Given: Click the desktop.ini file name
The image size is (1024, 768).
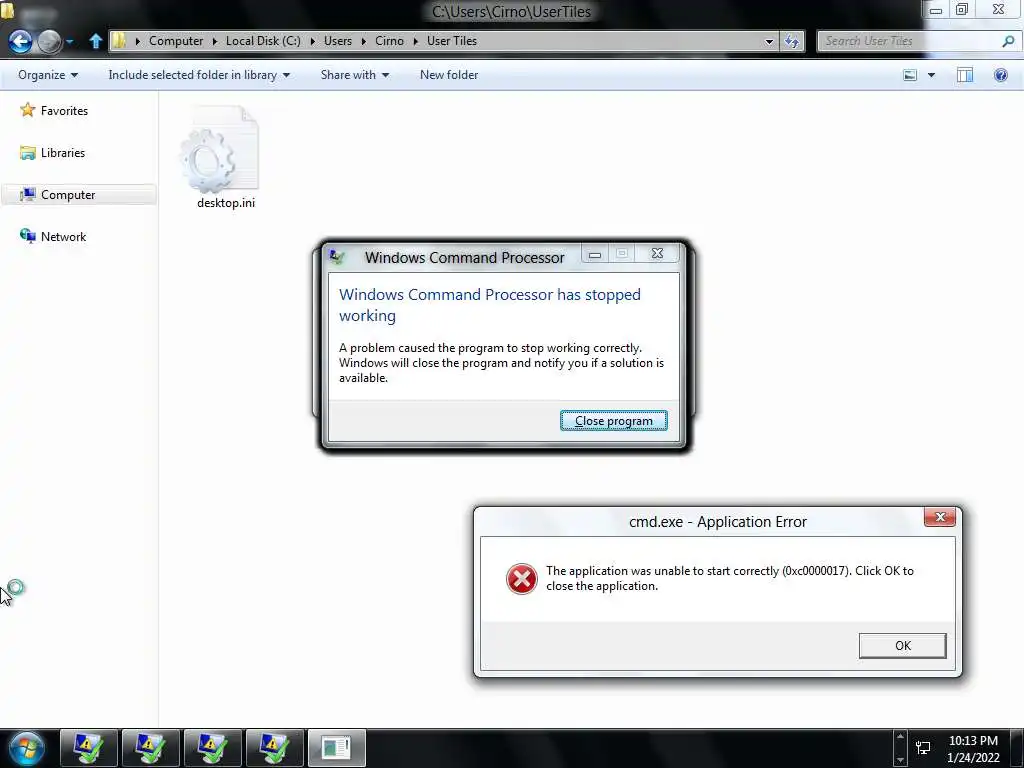Looking at the screenshot, I should coord(226,203).
